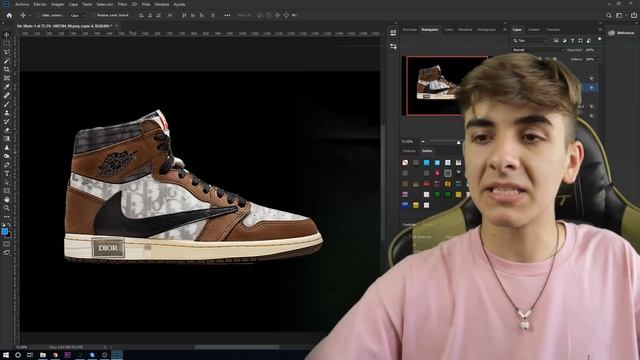Toggle the layer filter on/off switch
This screenshot has height=360, width=640.
tap(600, 39)
